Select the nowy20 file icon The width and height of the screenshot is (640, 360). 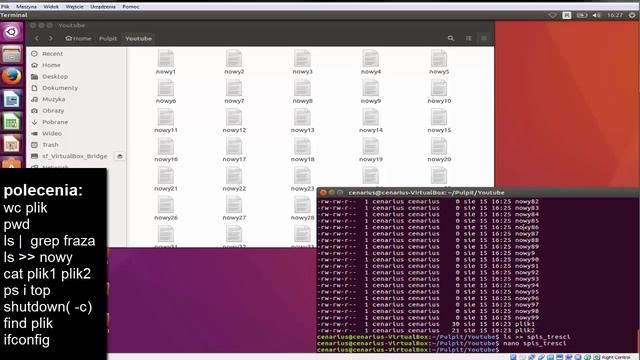439,147
